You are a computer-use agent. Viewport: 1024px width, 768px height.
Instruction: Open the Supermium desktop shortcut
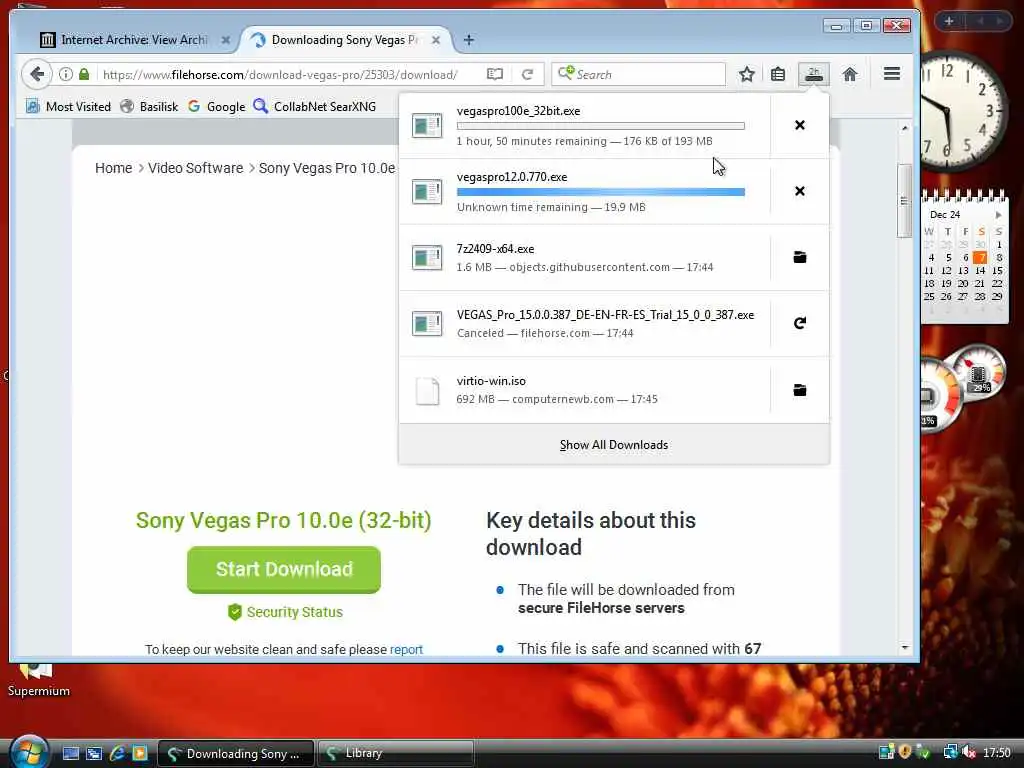[38, 679]
